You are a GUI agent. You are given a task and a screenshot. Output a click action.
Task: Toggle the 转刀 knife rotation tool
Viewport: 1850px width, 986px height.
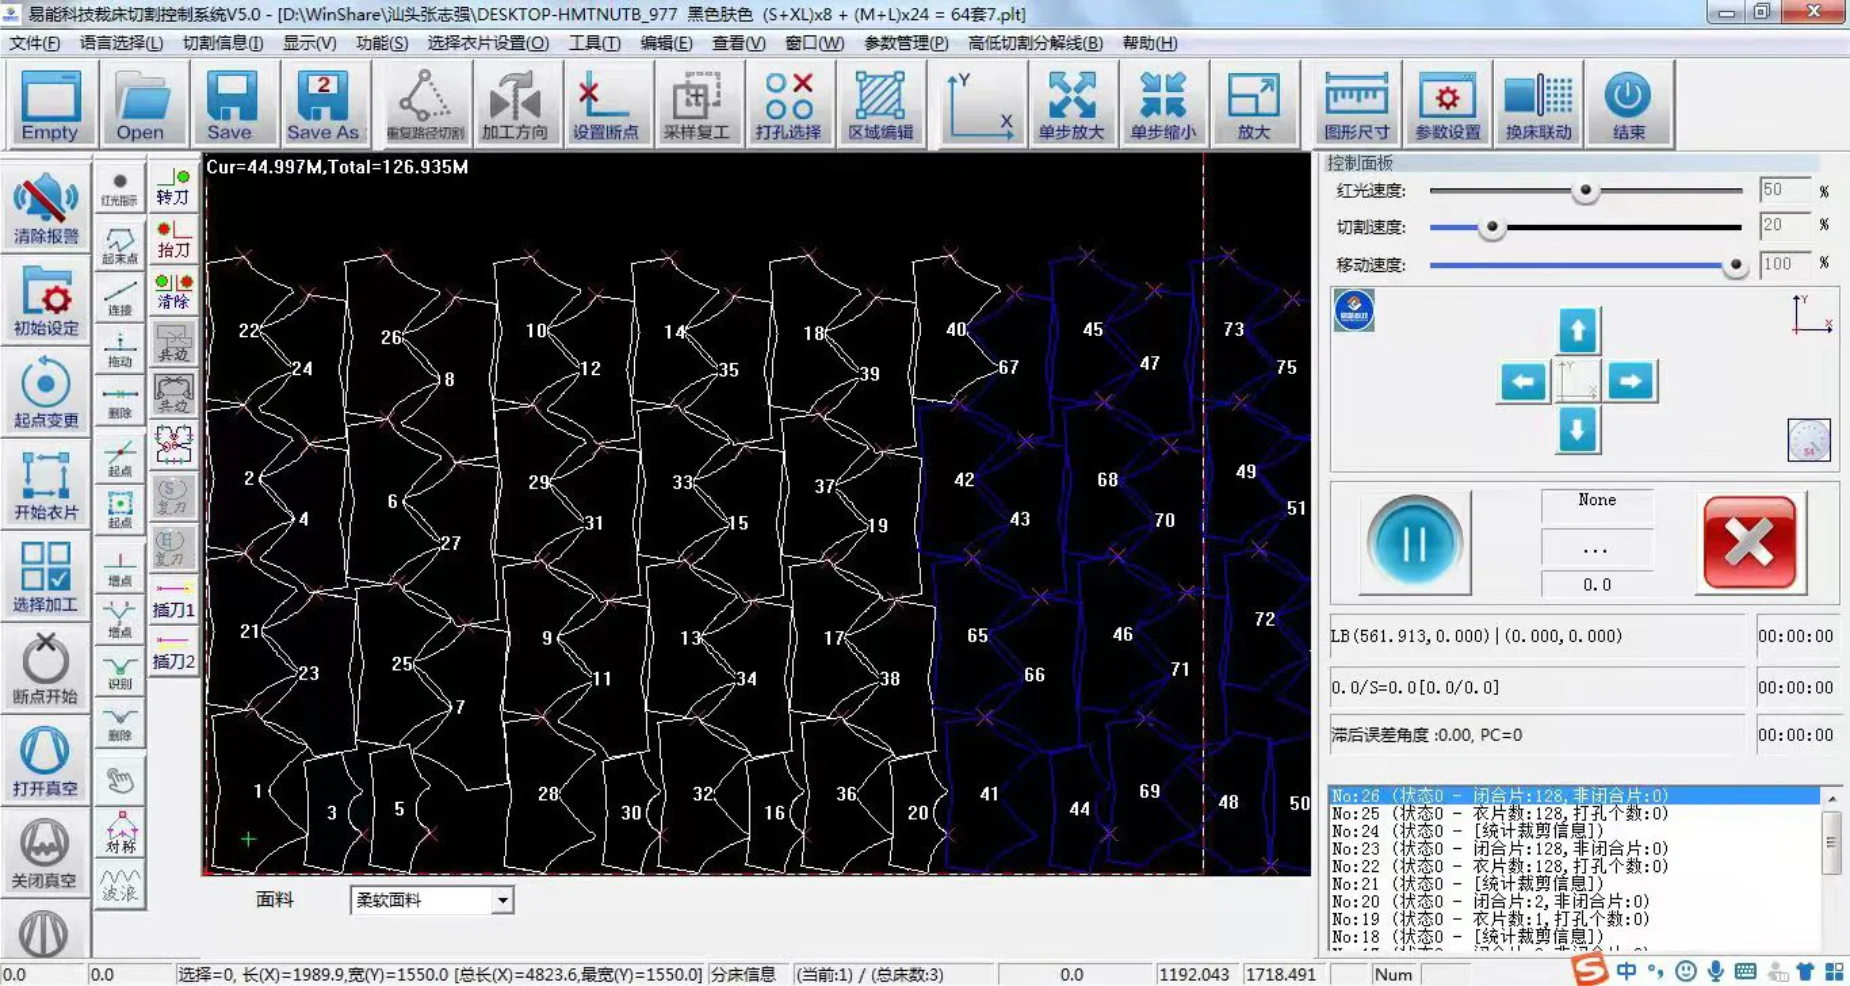point(173,187)
